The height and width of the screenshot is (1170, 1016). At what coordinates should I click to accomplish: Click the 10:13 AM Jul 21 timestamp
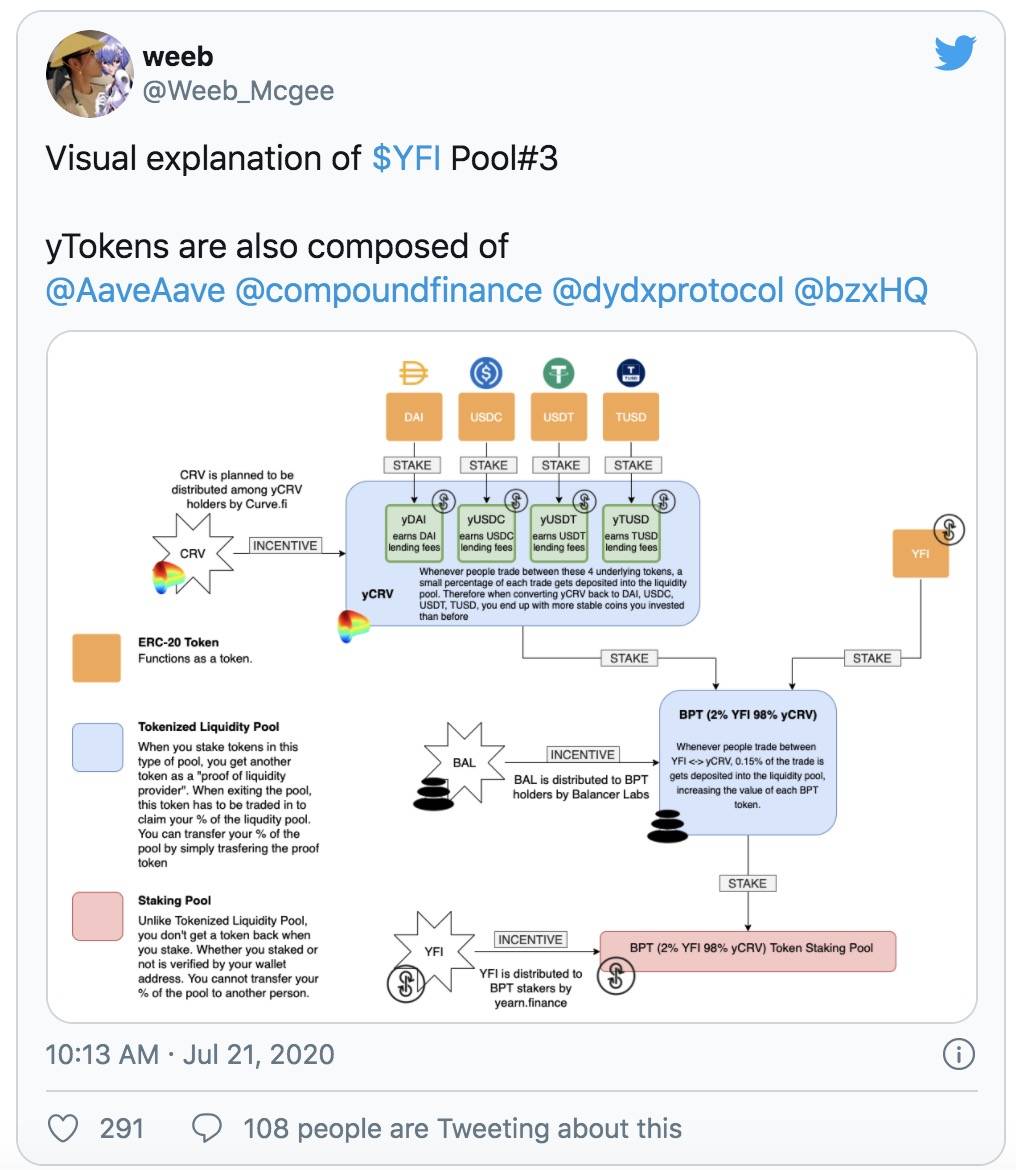click(x=189, y=1054)
